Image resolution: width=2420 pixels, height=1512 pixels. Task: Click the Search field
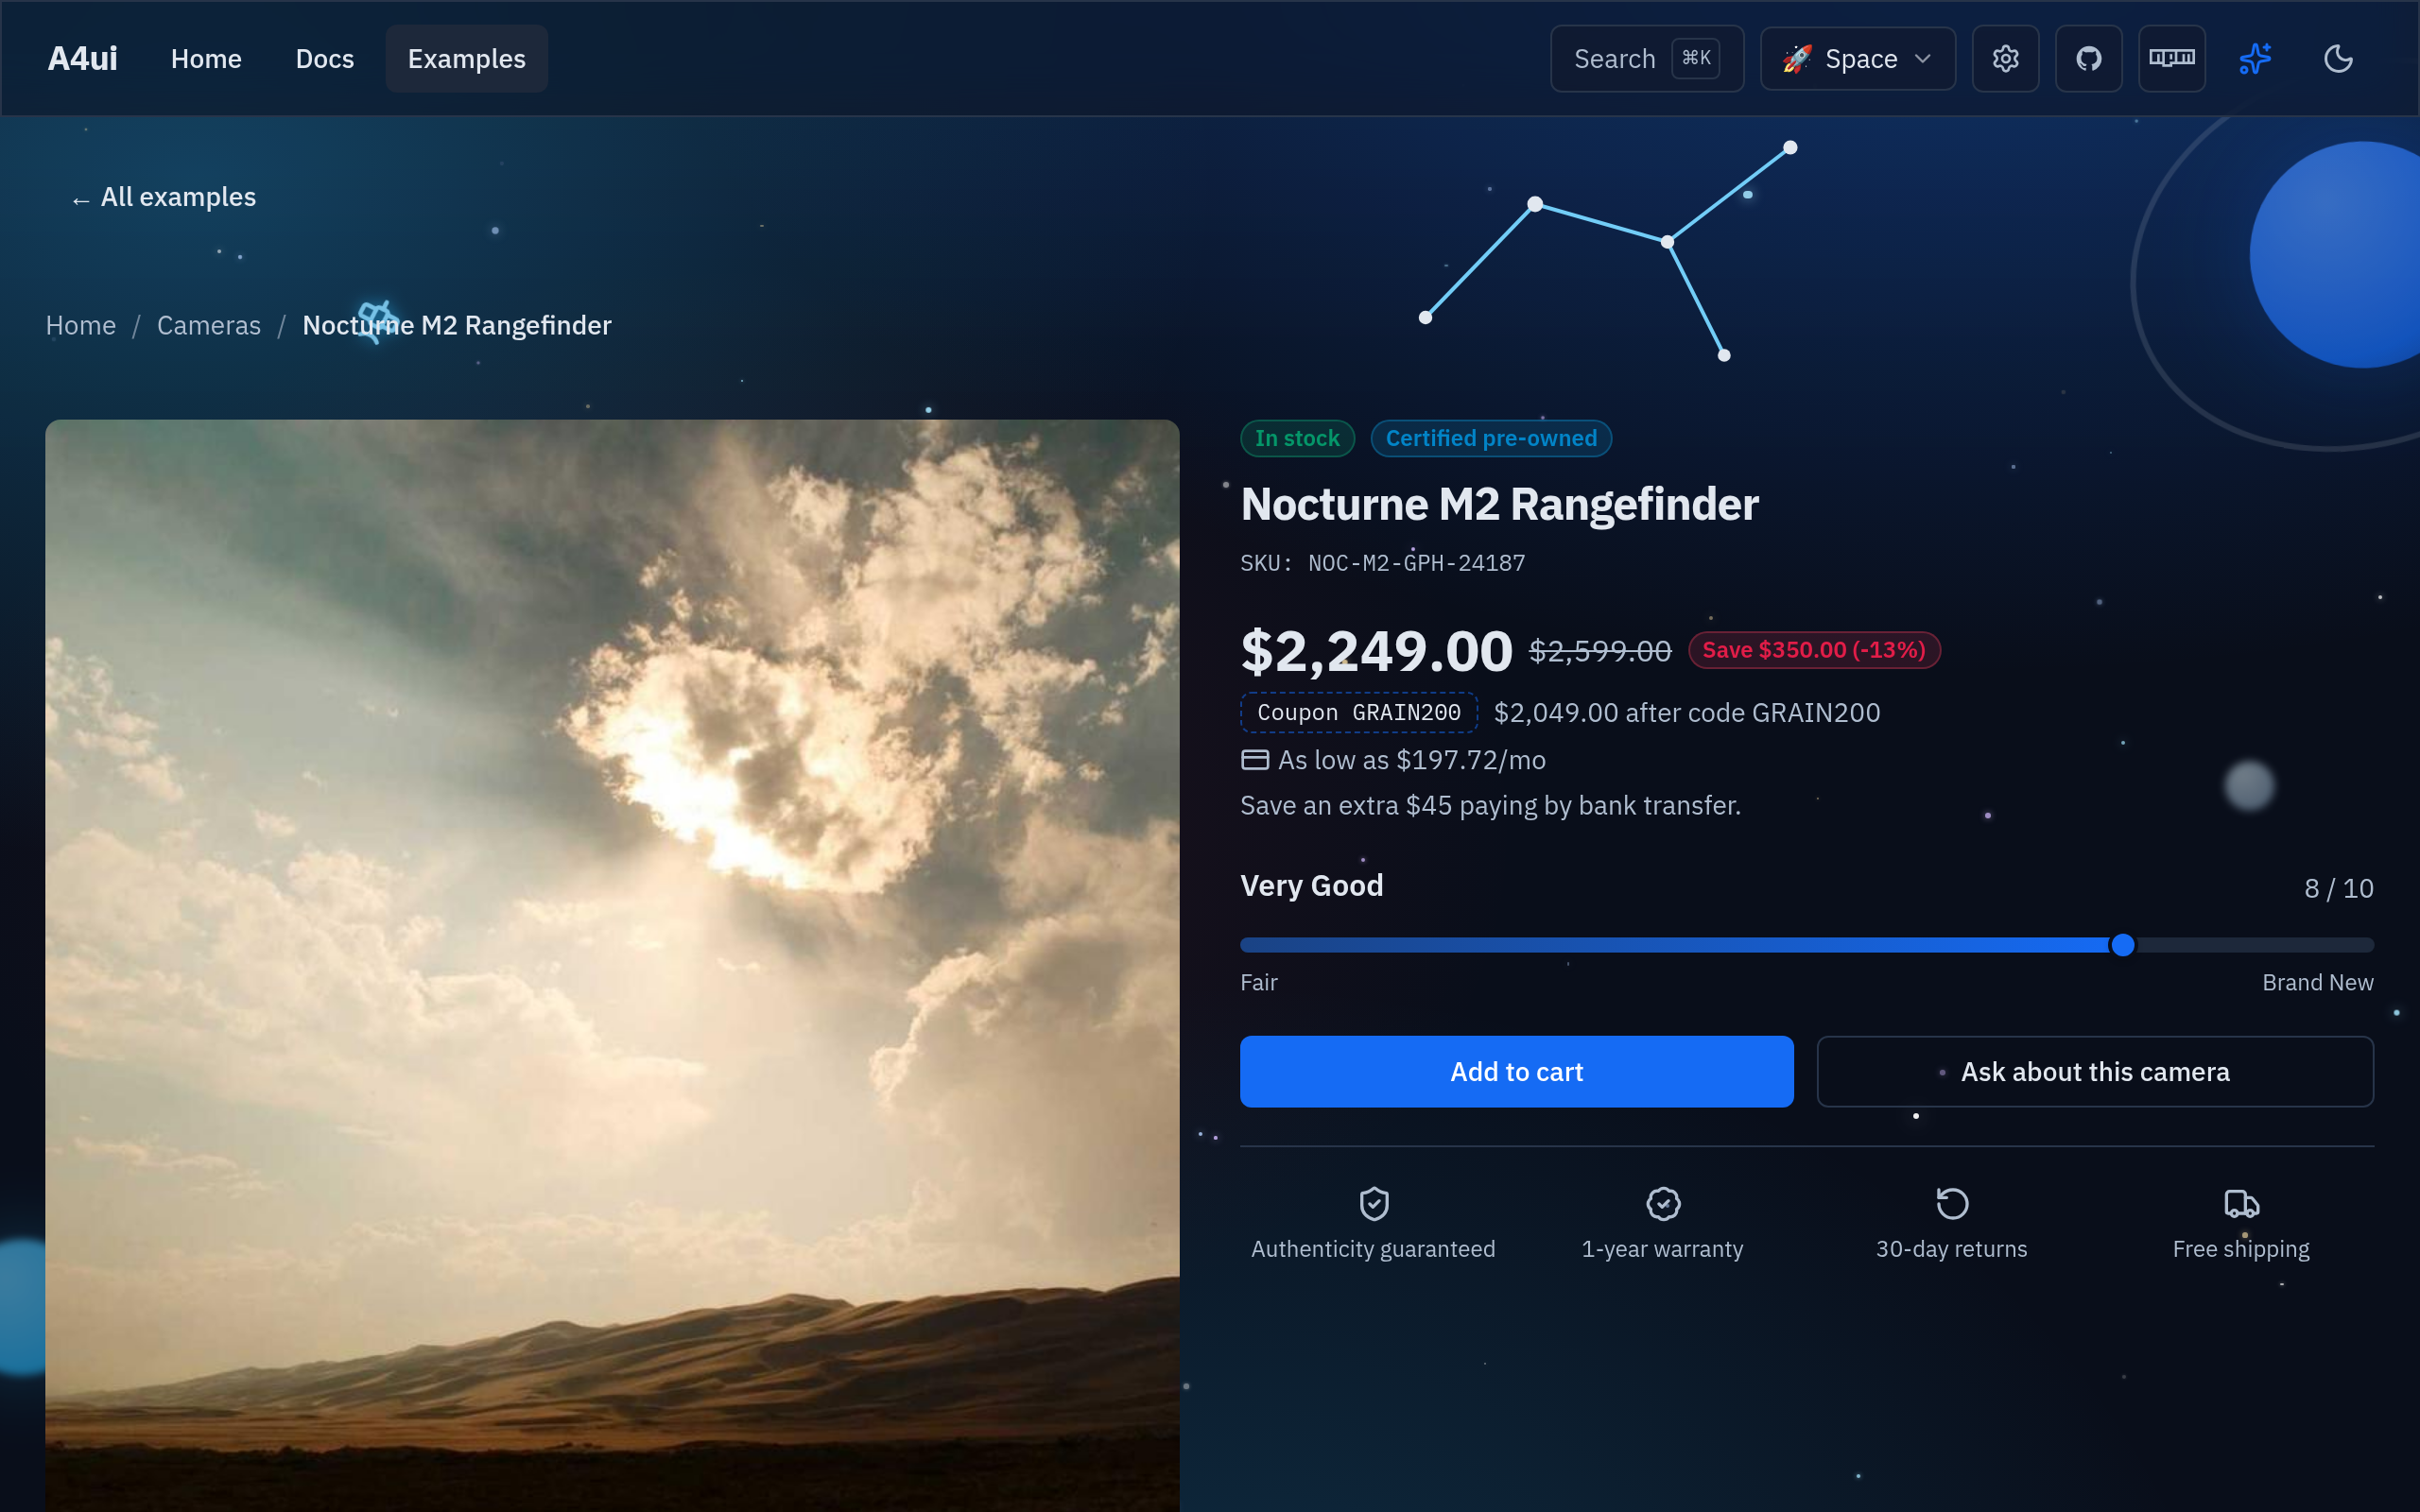[1647, 59]
